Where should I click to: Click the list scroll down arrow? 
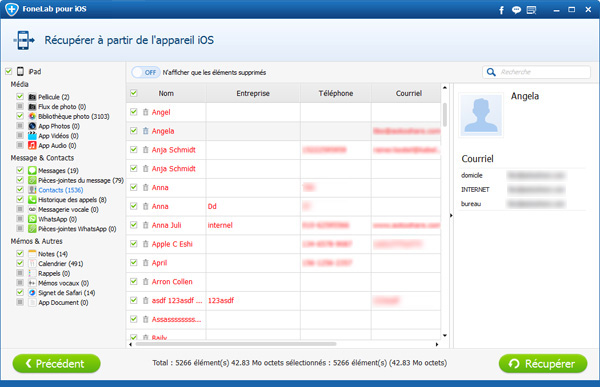[x=445, y=336]
